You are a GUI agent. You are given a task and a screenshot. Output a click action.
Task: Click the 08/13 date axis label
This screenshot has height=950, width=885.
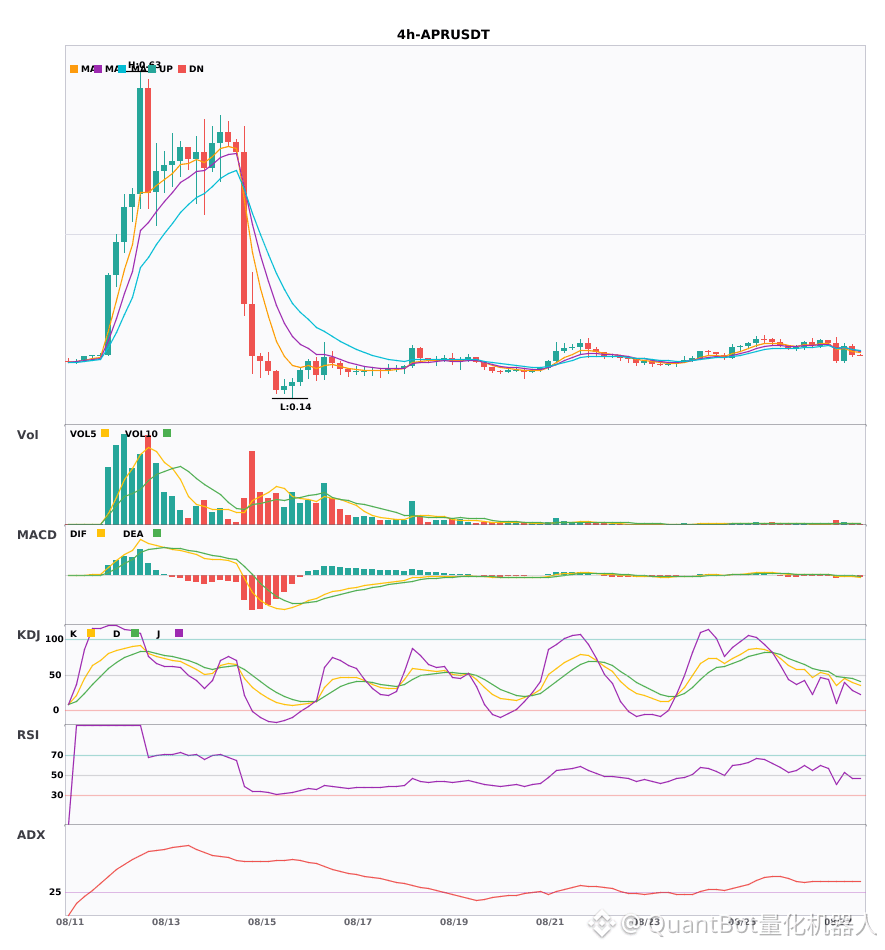click(x=166, y=922)
